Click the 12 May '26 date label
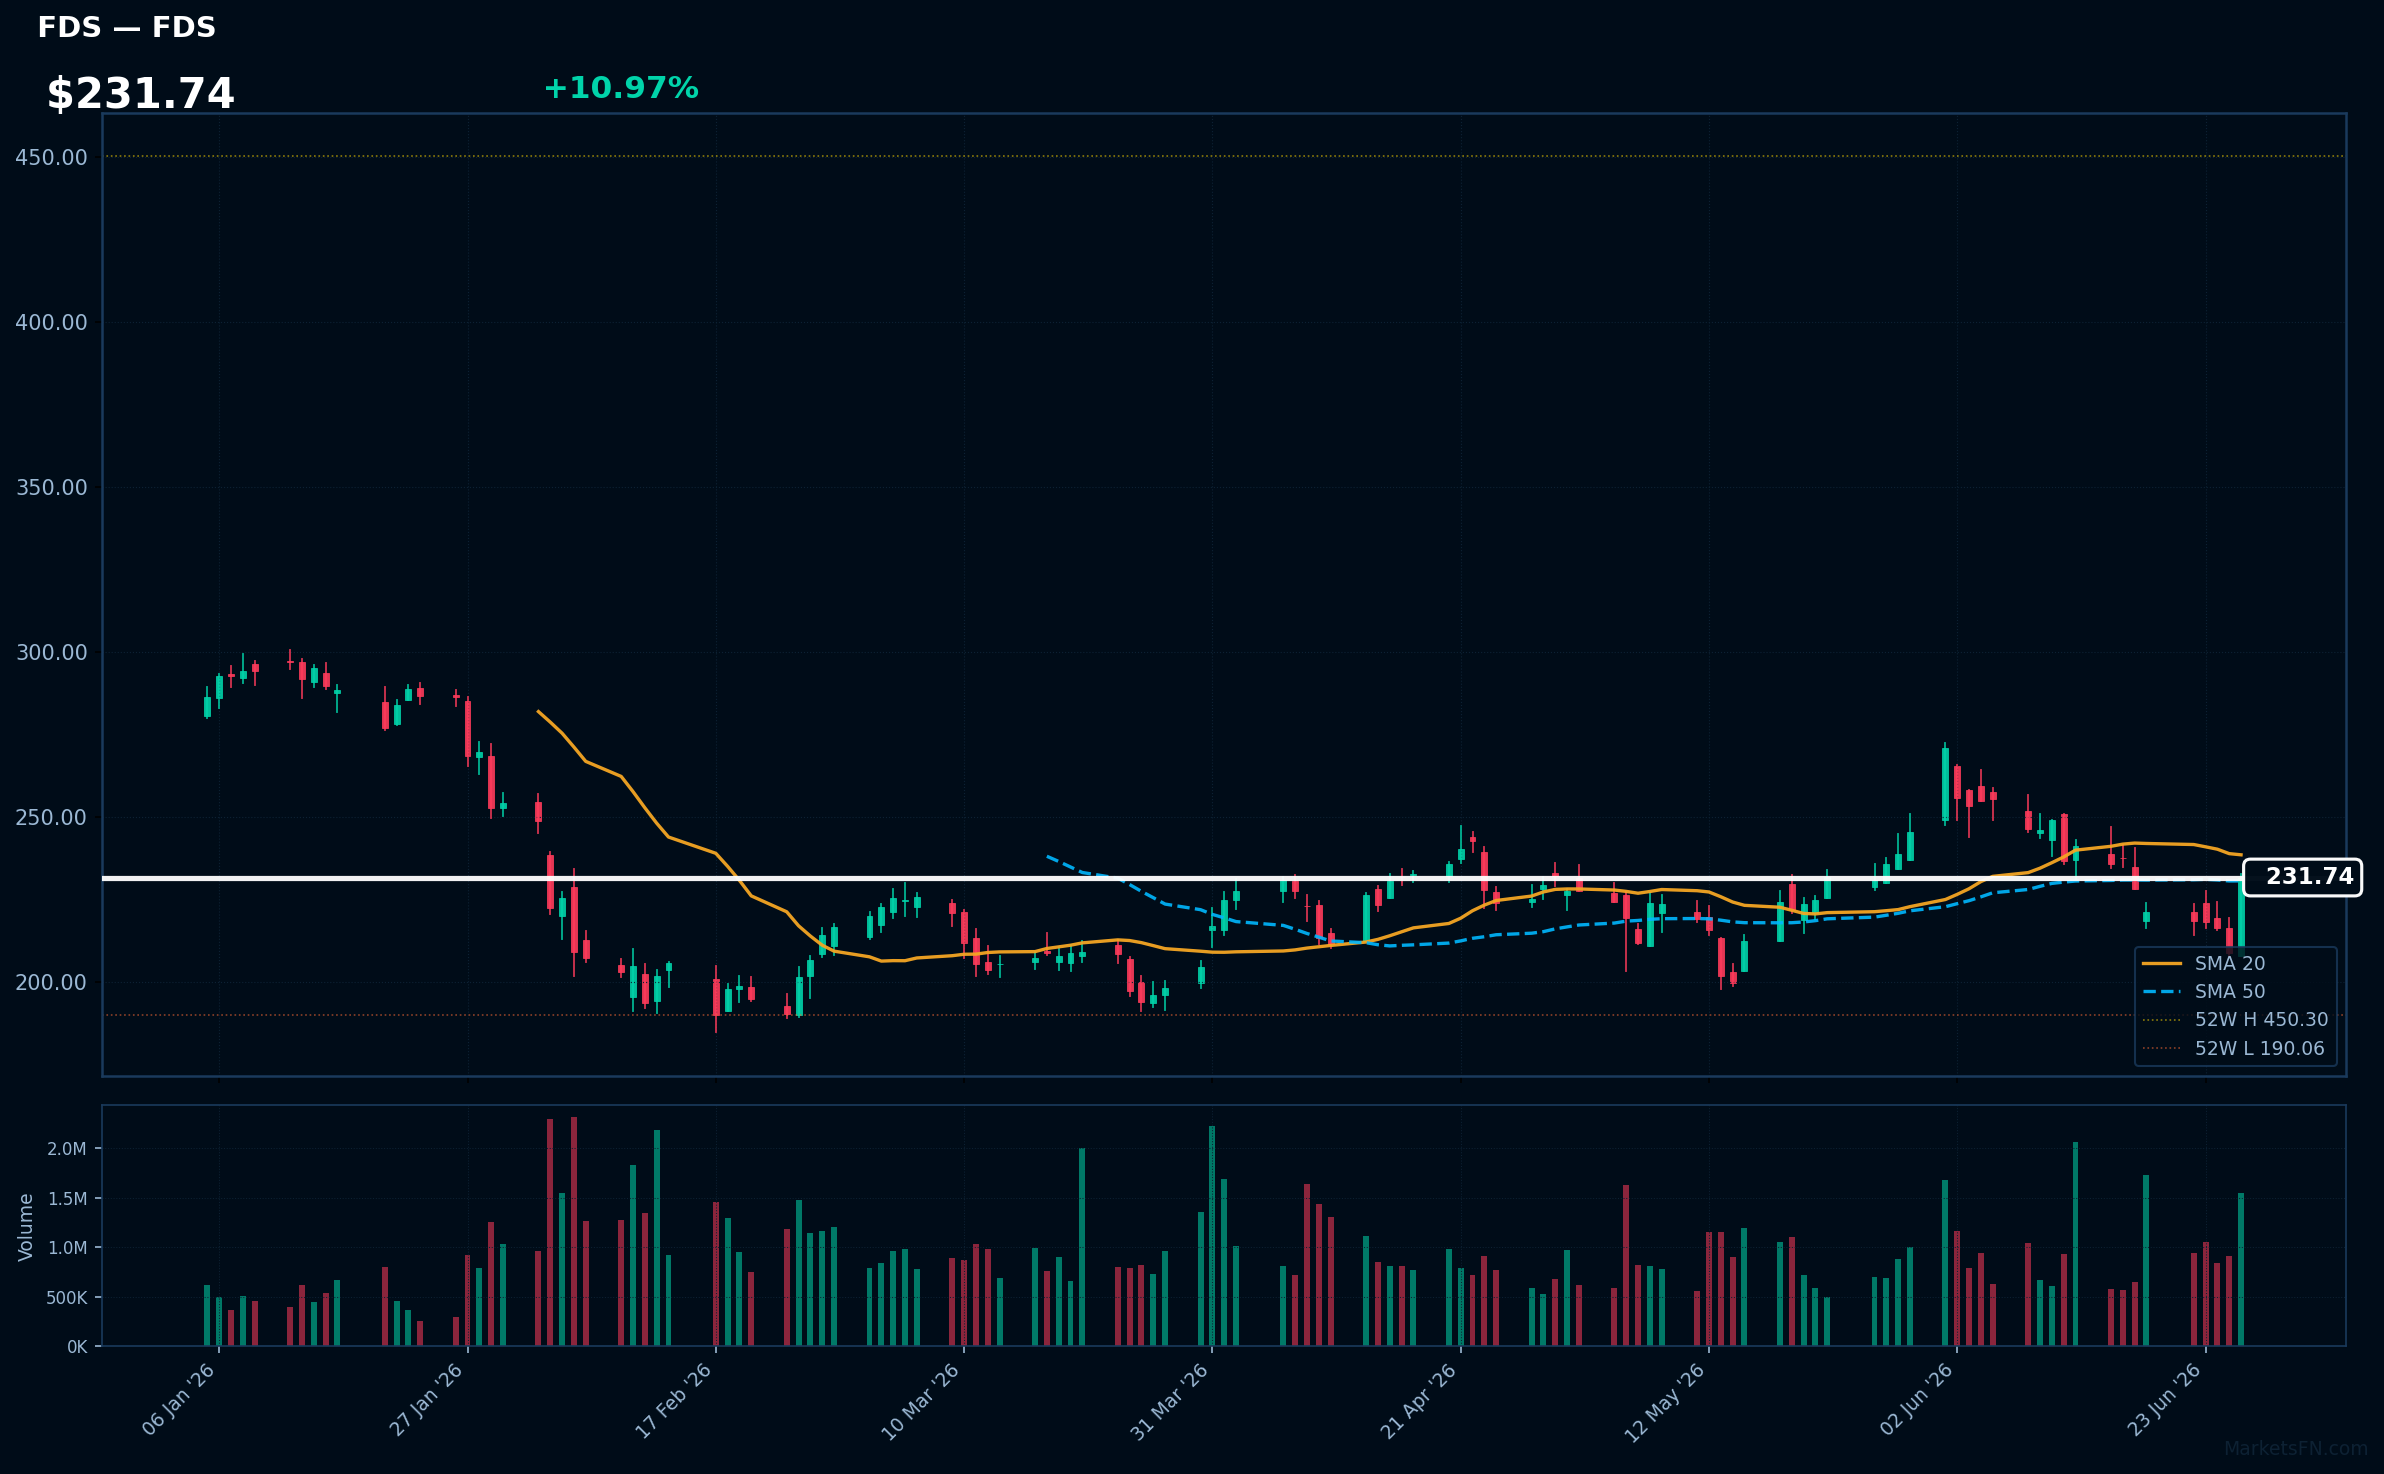 1665,1402
